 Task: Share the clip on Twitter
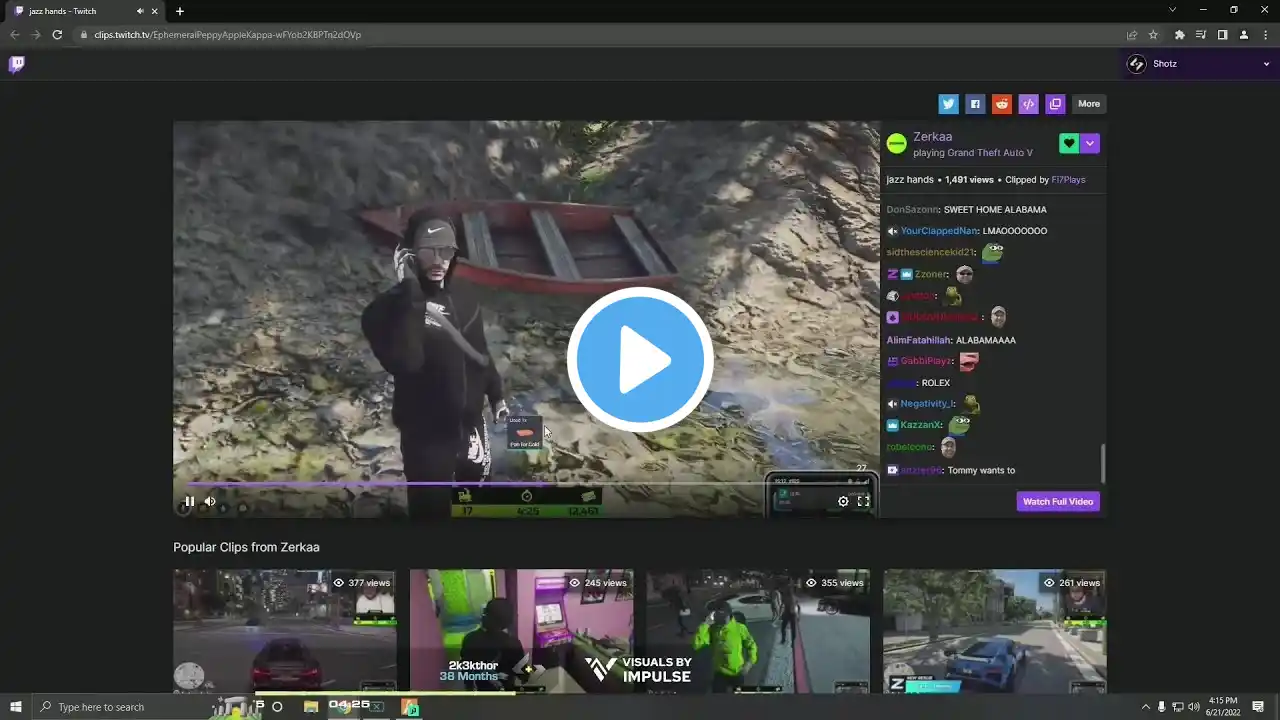[948, 104]
